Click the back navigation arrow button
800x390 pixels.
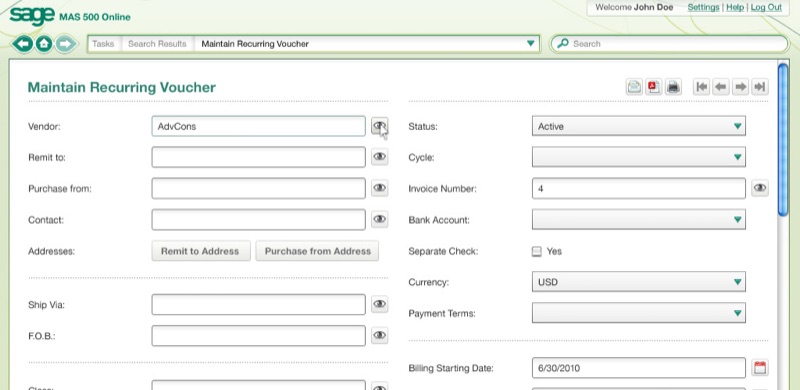pyautogui.click(x=22, y=44)
